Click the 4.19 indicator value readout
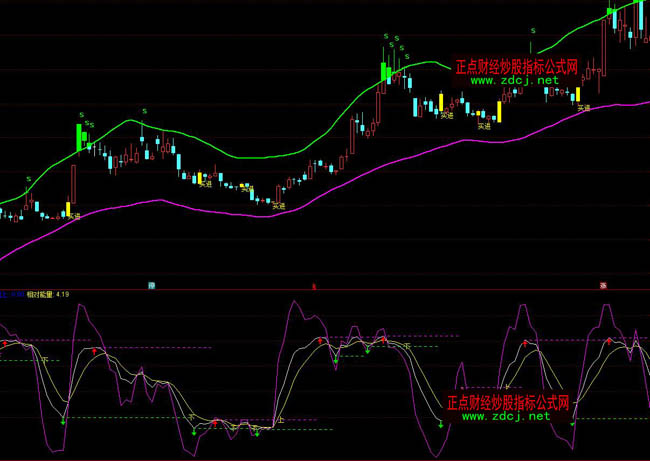 tap(63, 295)
